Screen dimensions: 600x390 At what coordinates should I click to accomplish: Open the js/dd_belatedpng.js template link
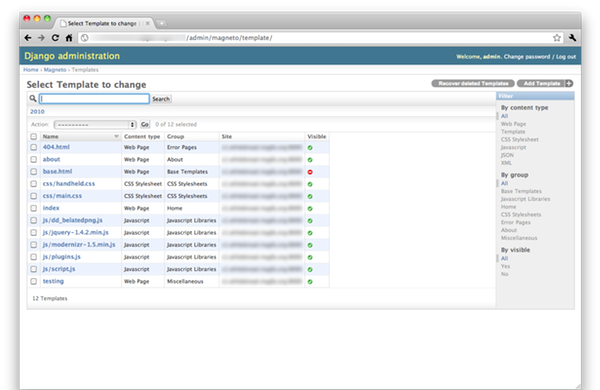click(72, 220)
